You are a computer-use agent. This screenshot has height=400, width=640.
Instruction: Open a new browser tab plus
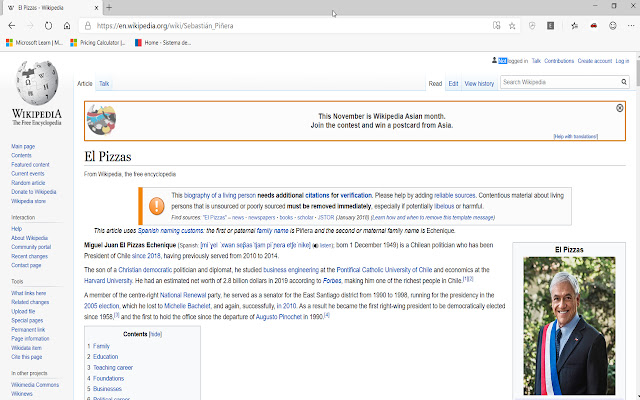click(109, 7)
